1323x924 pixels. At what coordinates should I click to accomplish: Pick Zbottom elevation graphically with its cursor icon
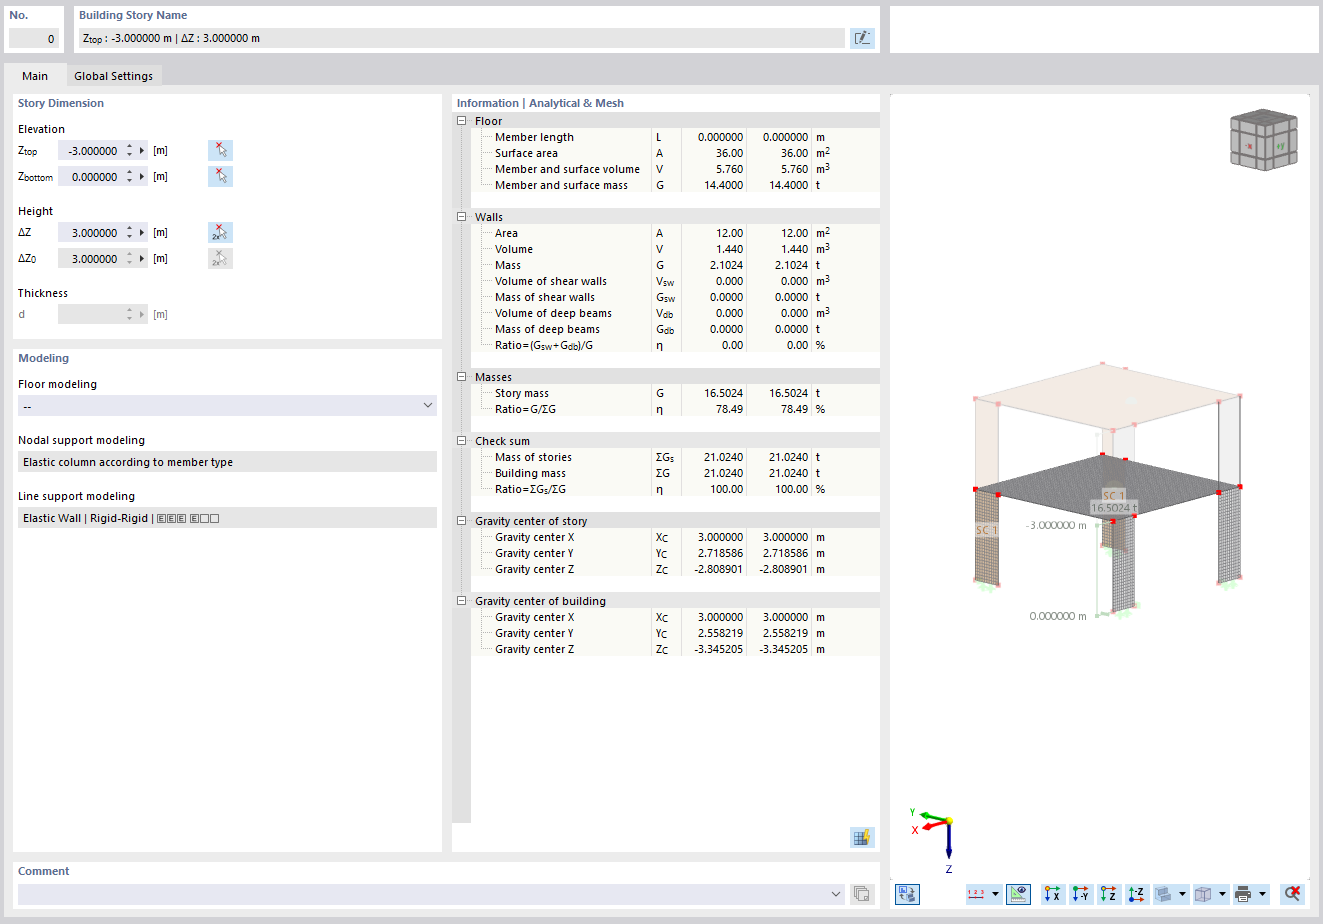[x=220, y=177]
